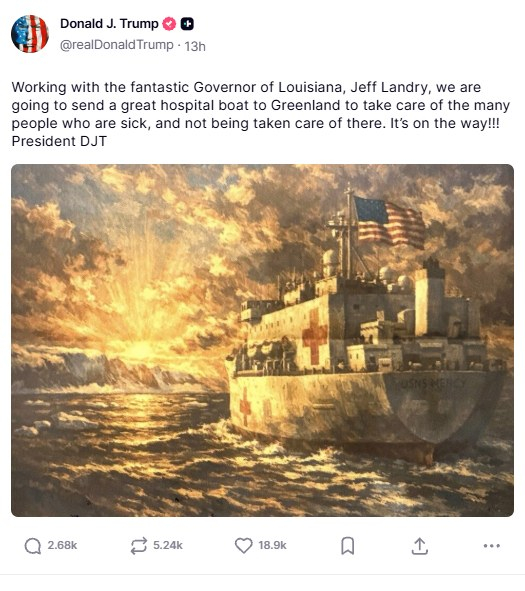Open the hospital ship painting image
This screenshot has height=591, width=525.
[262, 340]
